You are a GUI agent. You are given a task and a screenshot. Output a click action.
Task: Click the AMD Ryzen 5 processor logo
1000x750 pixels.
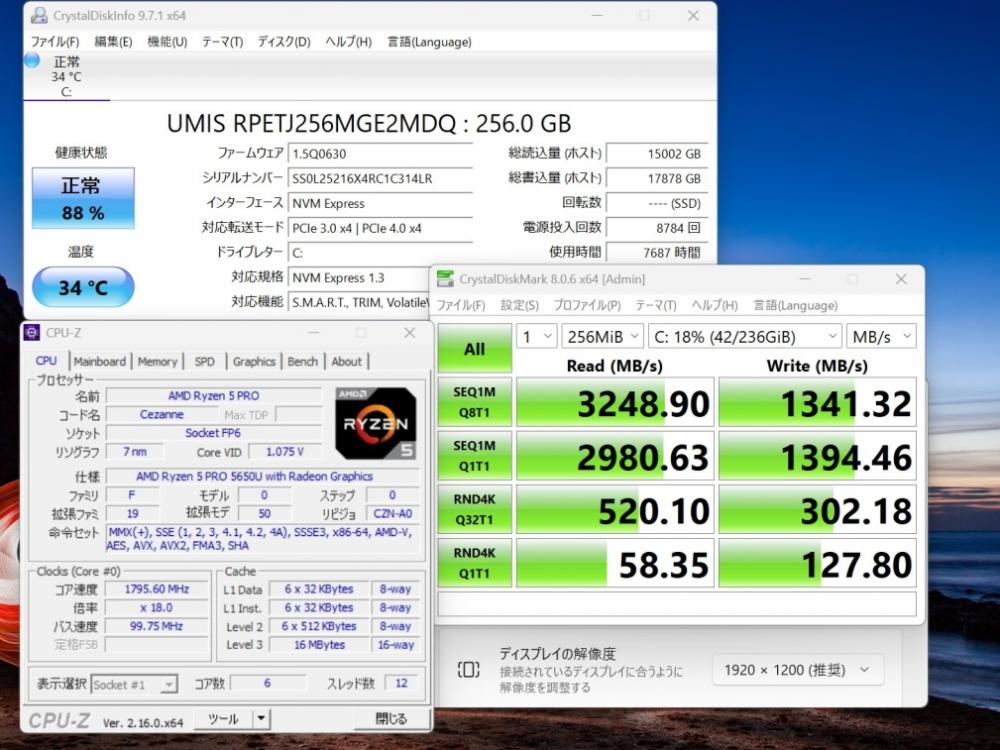376,423
